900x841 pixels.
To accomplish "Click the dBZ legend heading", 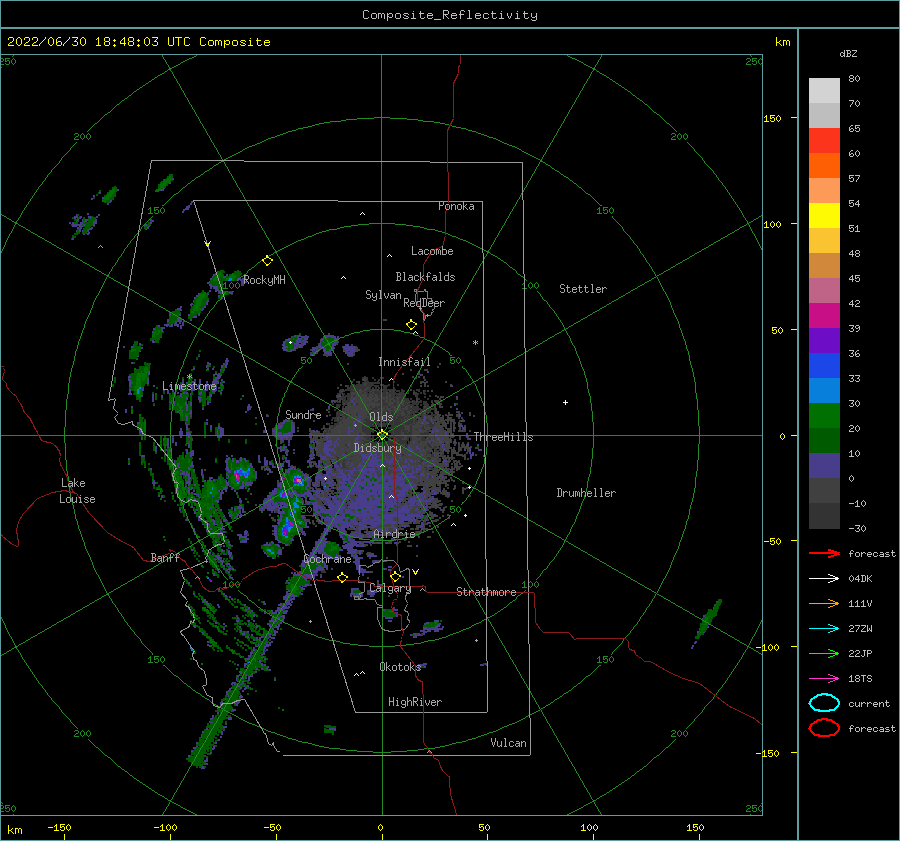I will click(x=848, y=53).
